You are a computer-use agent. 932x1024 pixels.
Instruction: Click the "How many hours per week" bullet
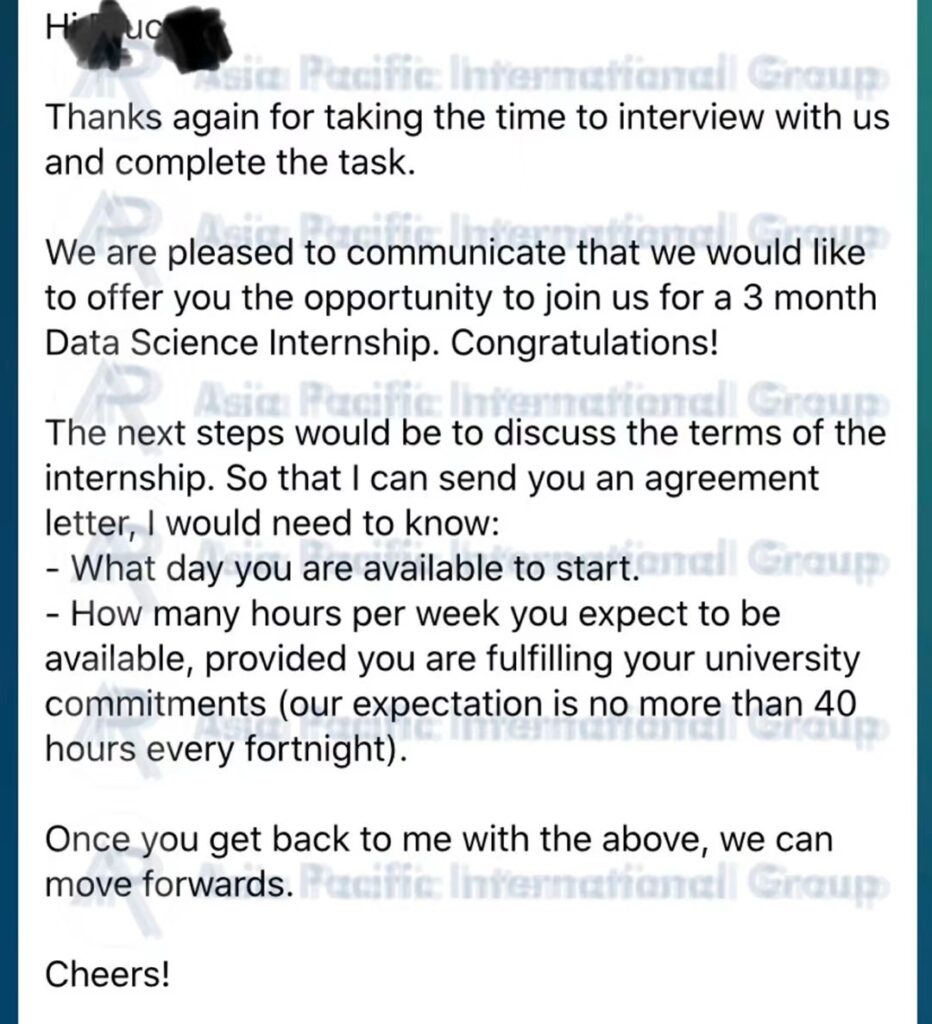[x=412, y=614]
